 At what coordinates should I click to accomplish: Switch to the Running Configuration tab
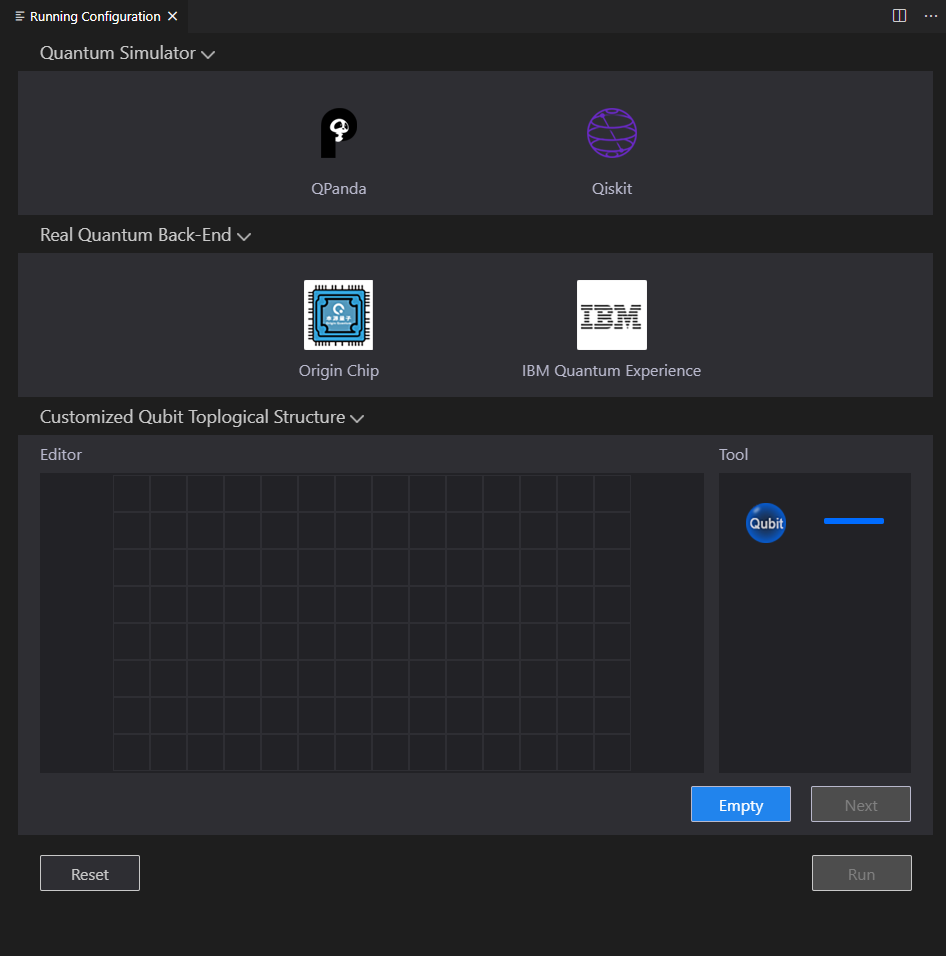pos(95,16)
